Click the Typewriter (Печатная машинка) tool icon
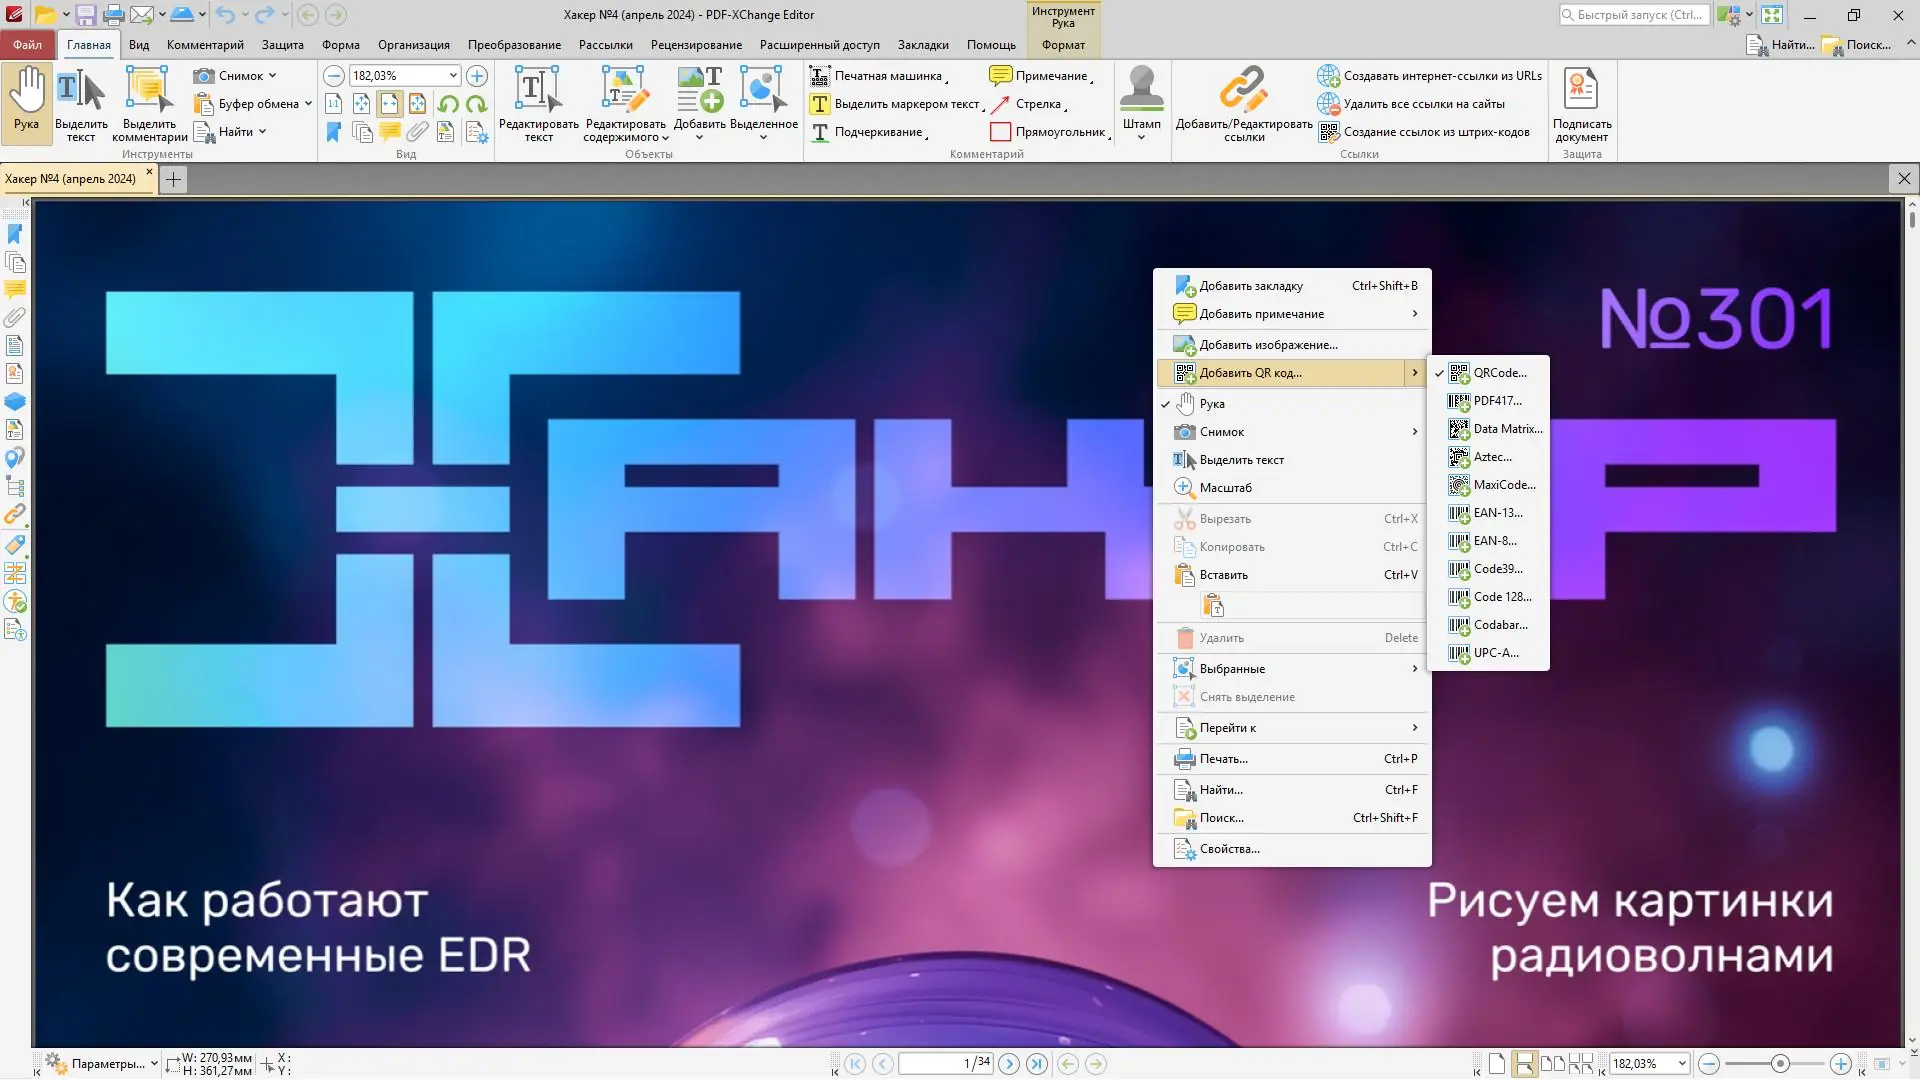Viewport: 1920px width, 1080px height. [x=820, y=76]
